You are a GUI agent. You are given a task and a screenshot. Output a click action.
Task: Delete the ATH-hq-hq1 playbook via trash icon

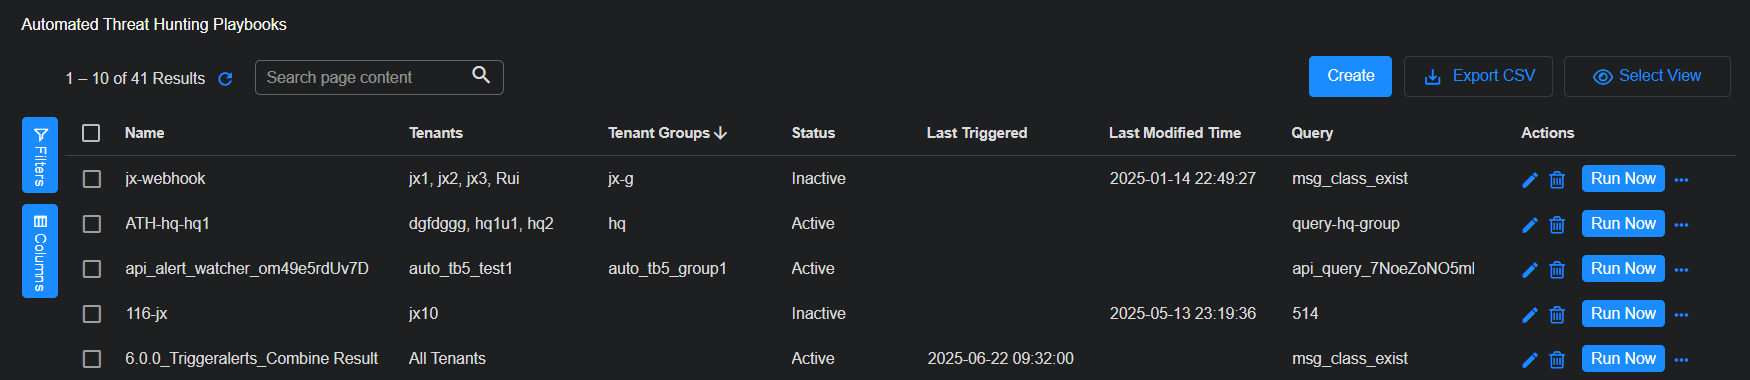click(1557, 225)
